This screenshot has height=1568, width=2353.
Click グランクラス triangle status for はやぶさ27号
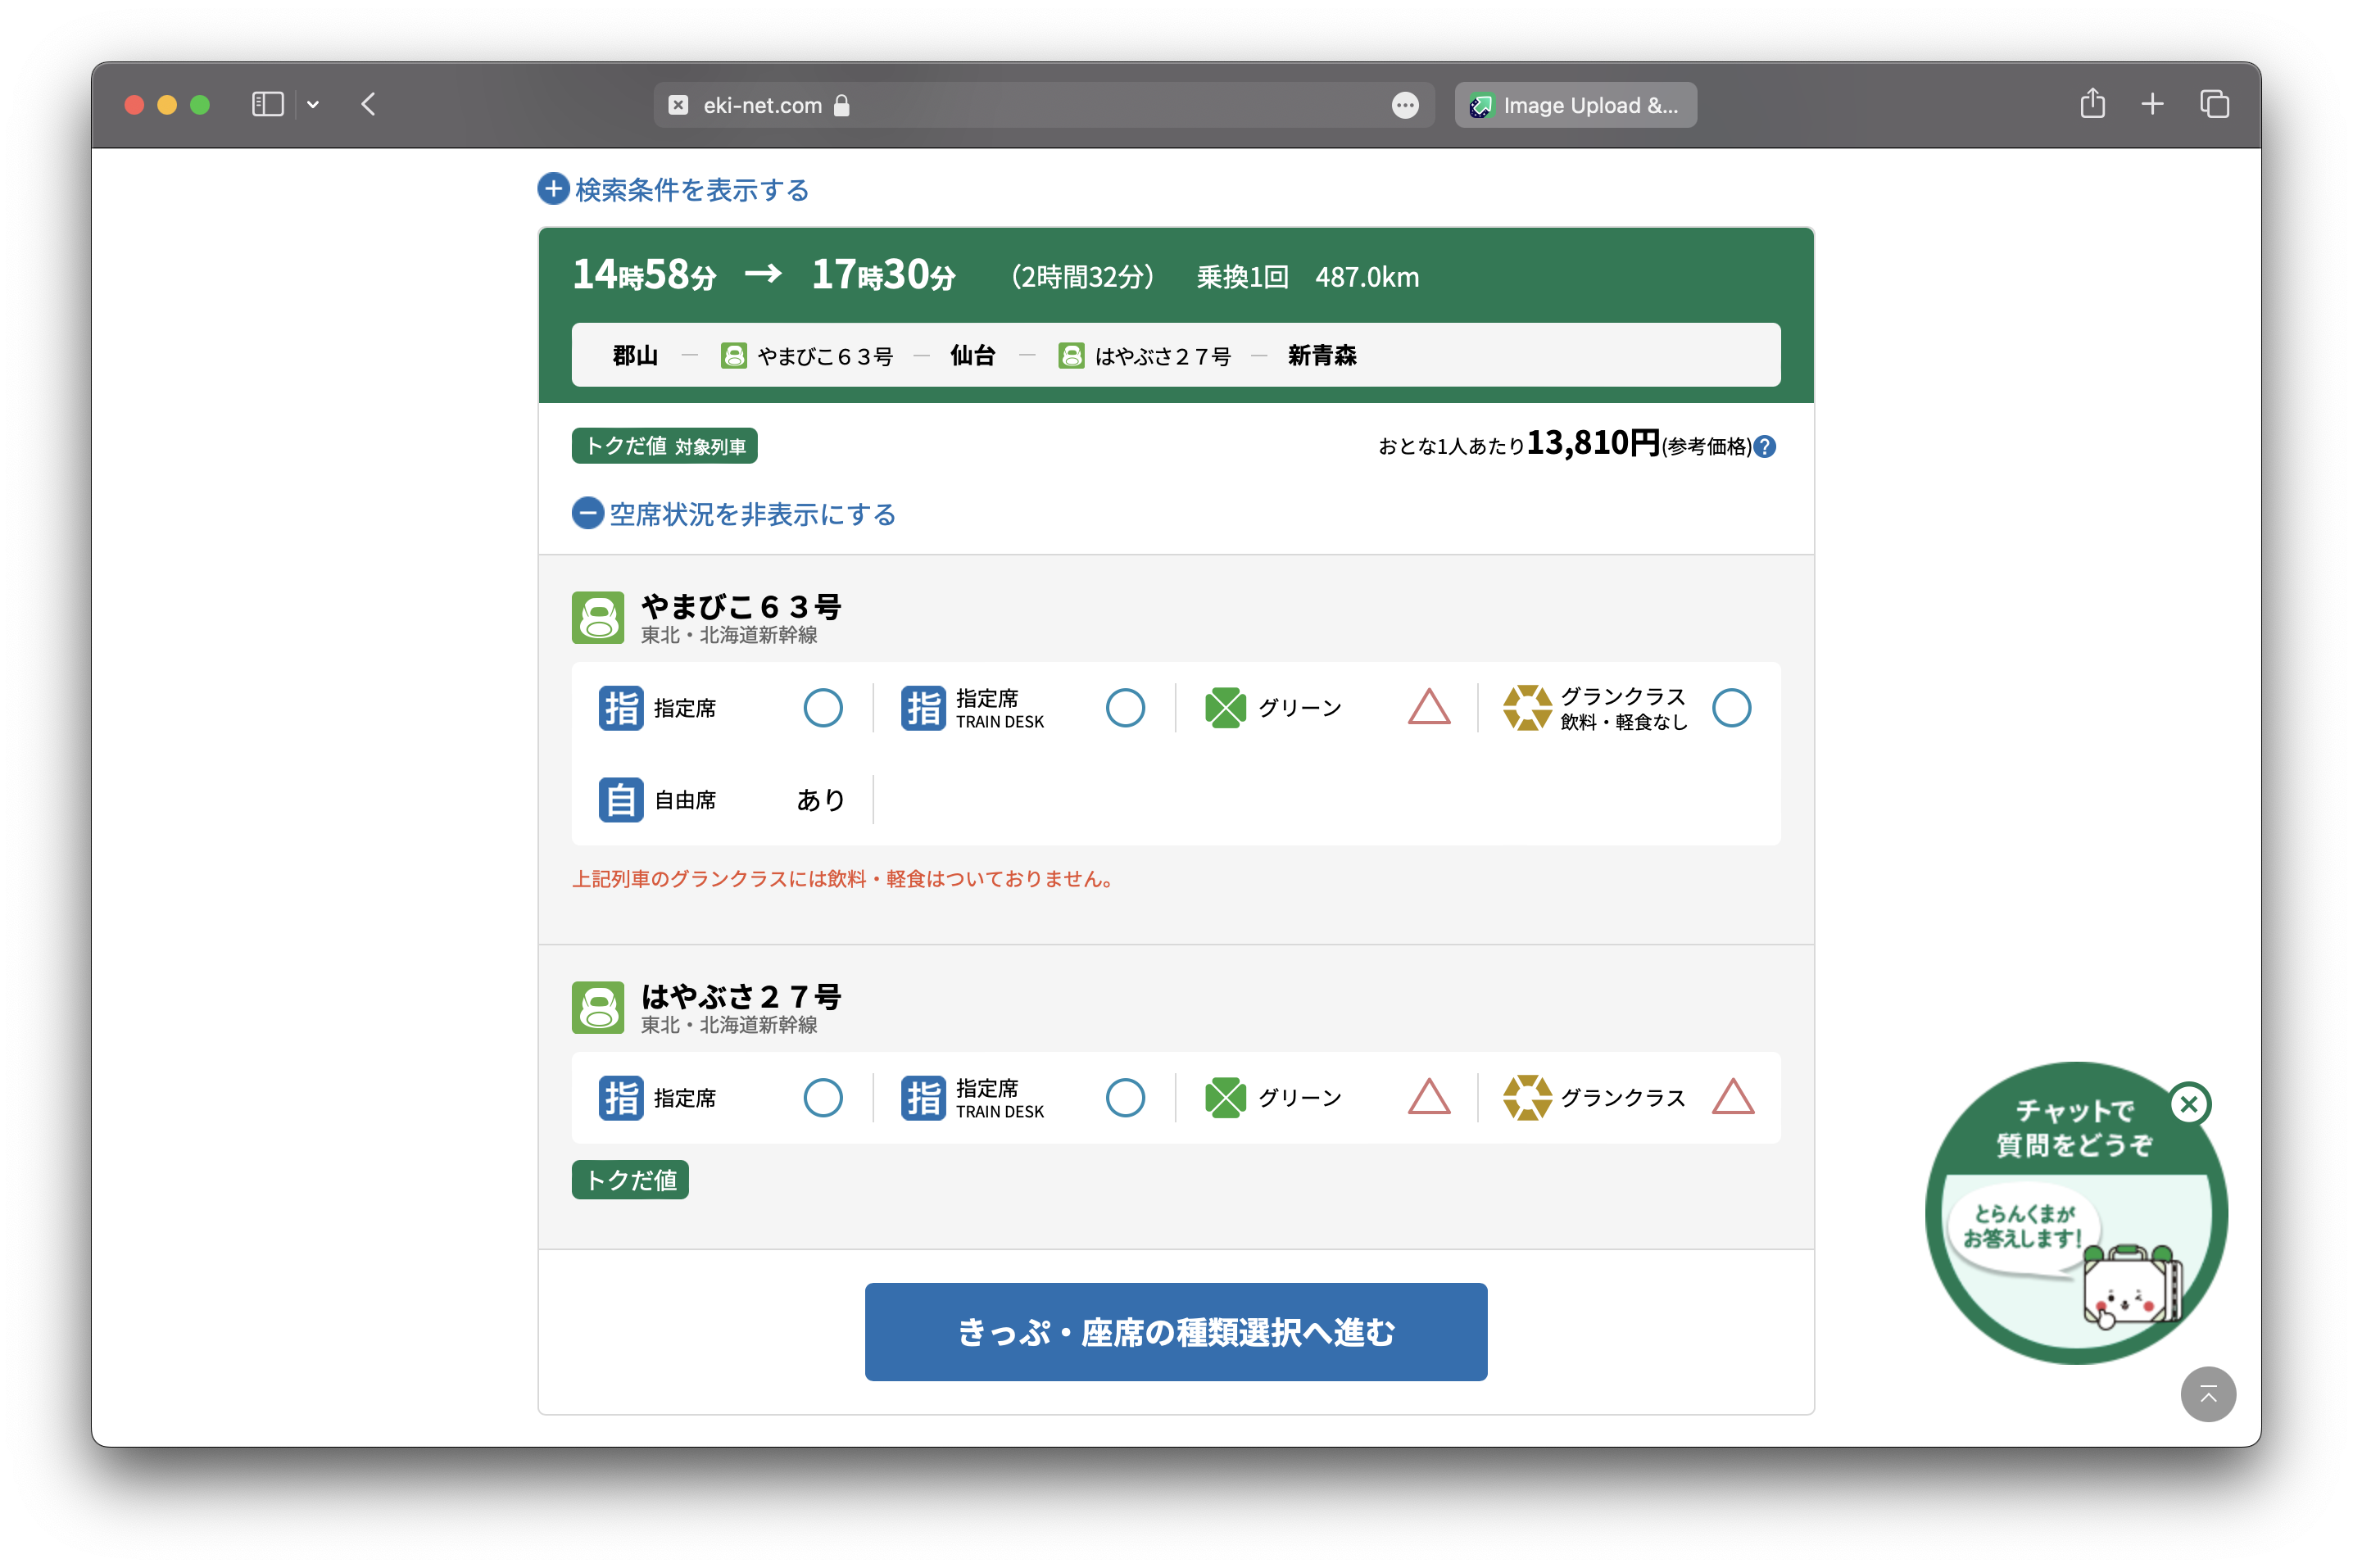[1733, 1098]
